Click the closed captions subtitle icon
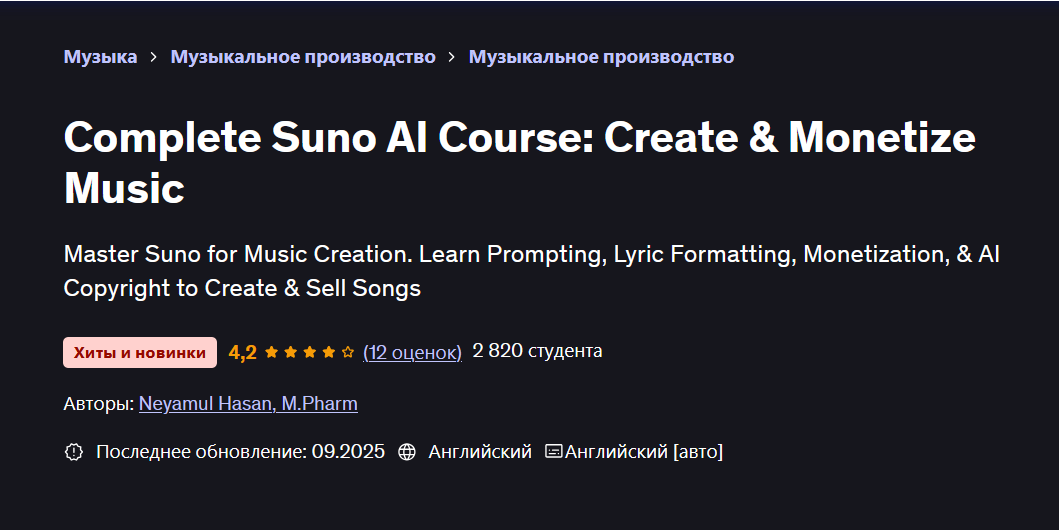This screenshot has height=531, width=1059. pos(553,452)
